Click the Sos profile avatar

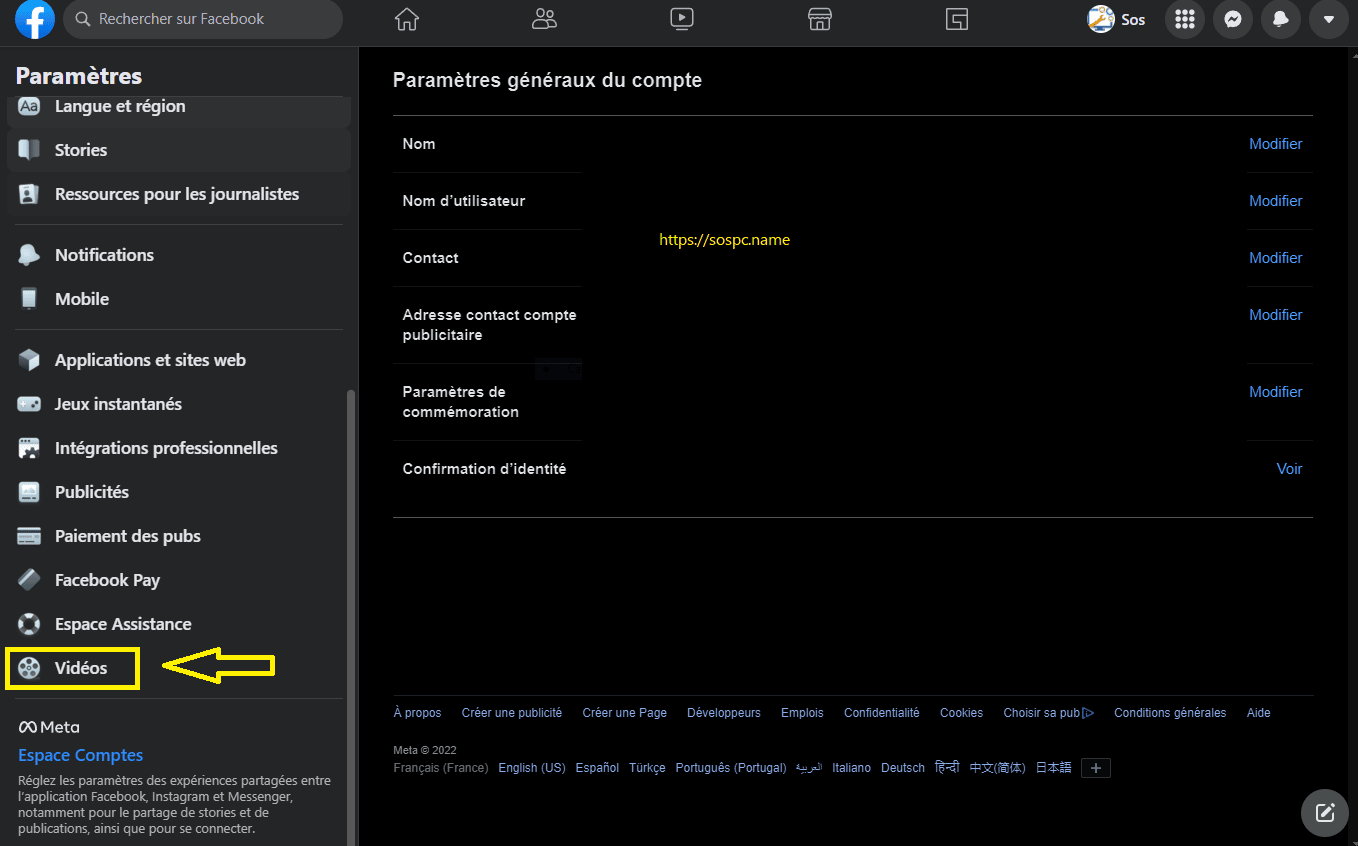point(1101,19)
